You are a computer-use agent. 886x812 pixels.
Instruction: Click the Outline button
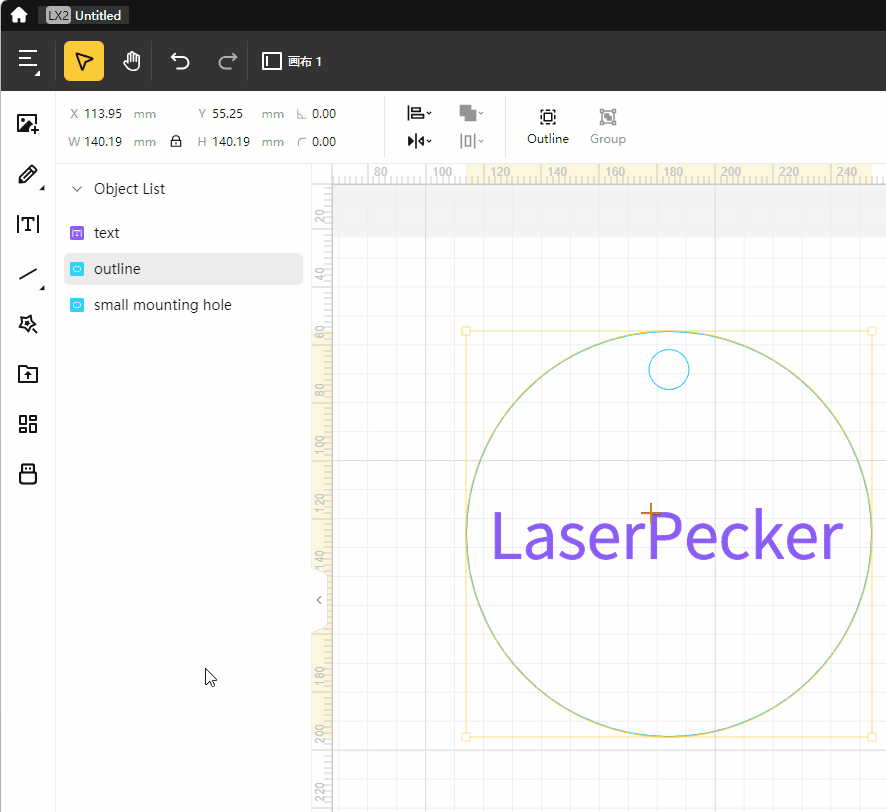(x=548, y=127)
